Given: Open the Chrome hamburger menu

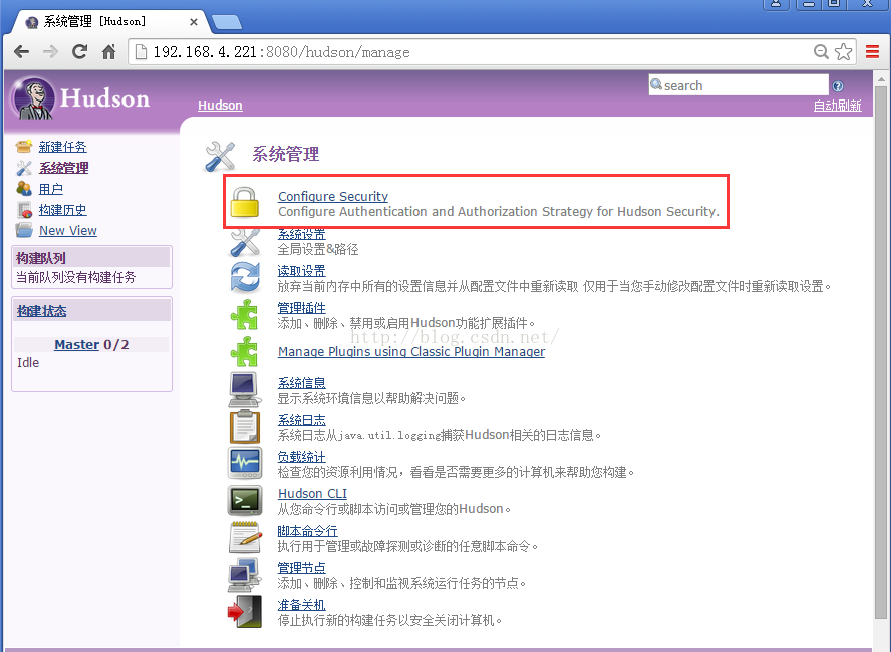Looking at the screenshot, I should click(872, 52).
